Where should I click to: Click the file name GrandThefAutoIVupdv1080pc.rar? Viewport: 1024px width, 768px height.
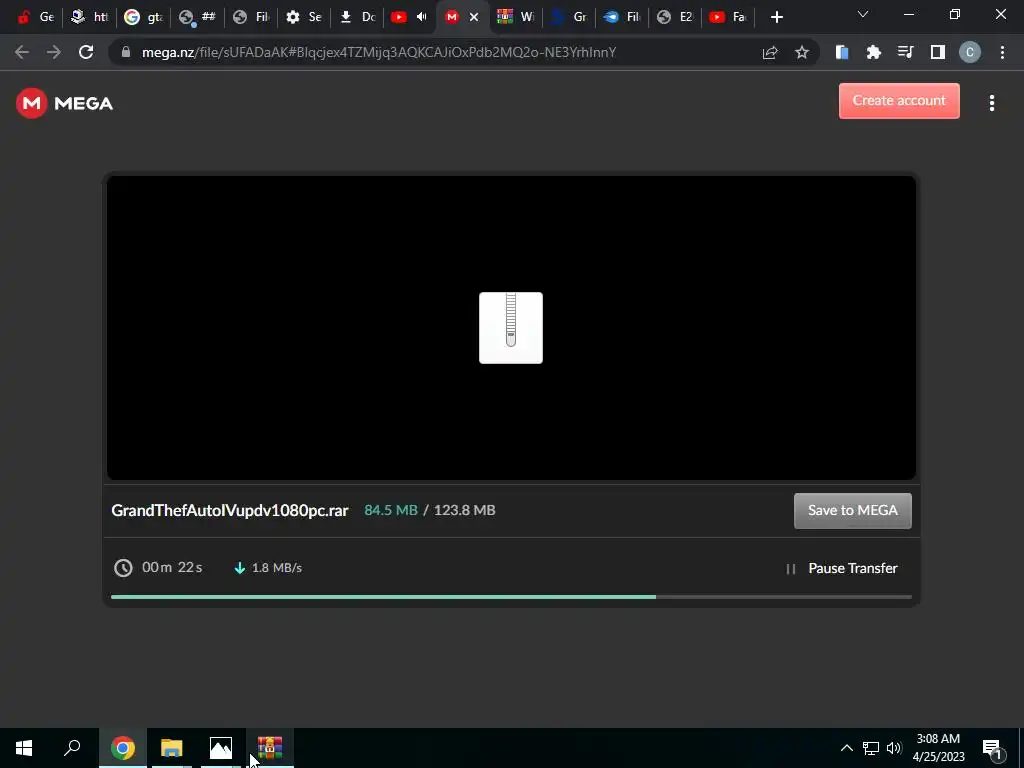point(230,510)
